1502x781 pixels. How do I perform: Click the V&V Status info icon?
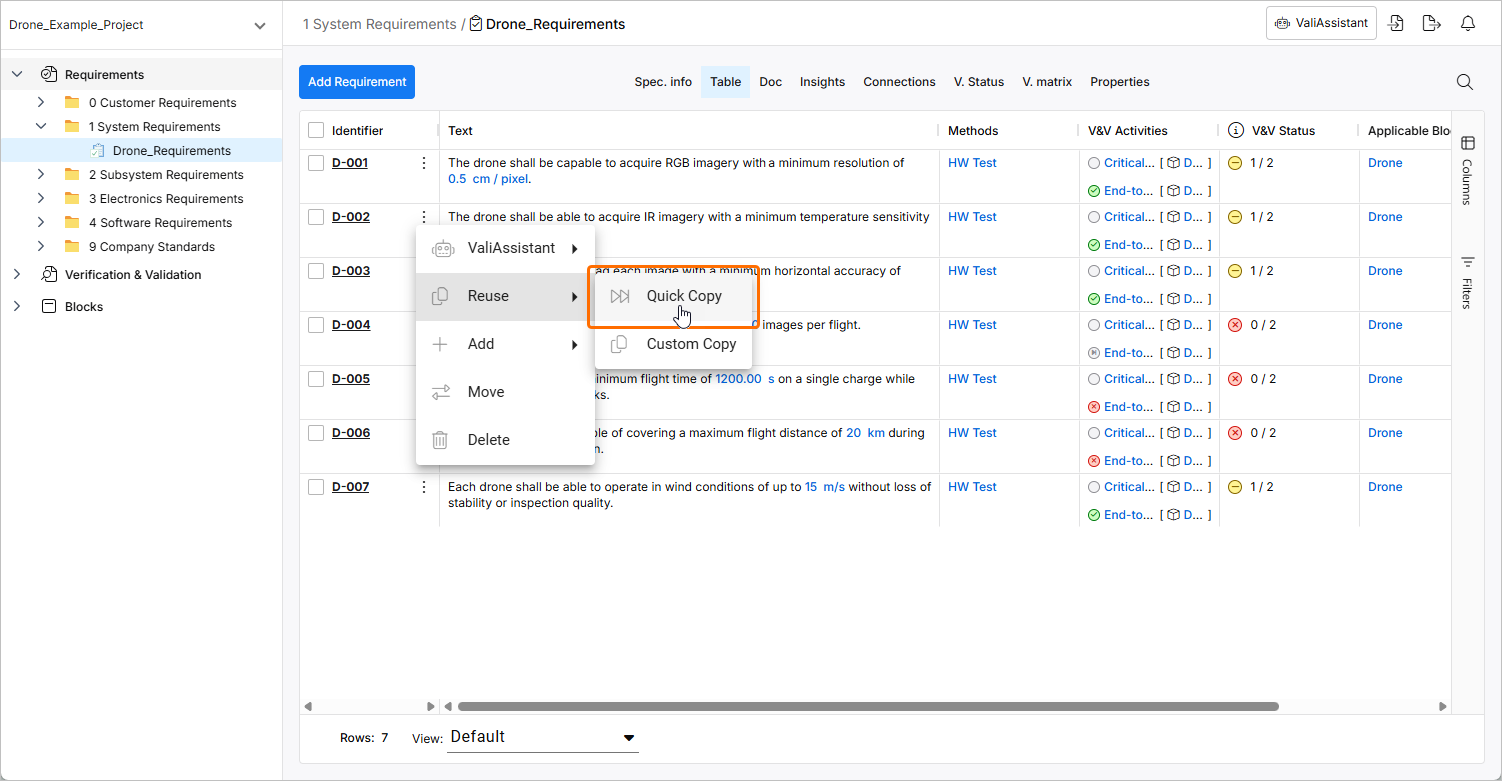(1236, 131)
